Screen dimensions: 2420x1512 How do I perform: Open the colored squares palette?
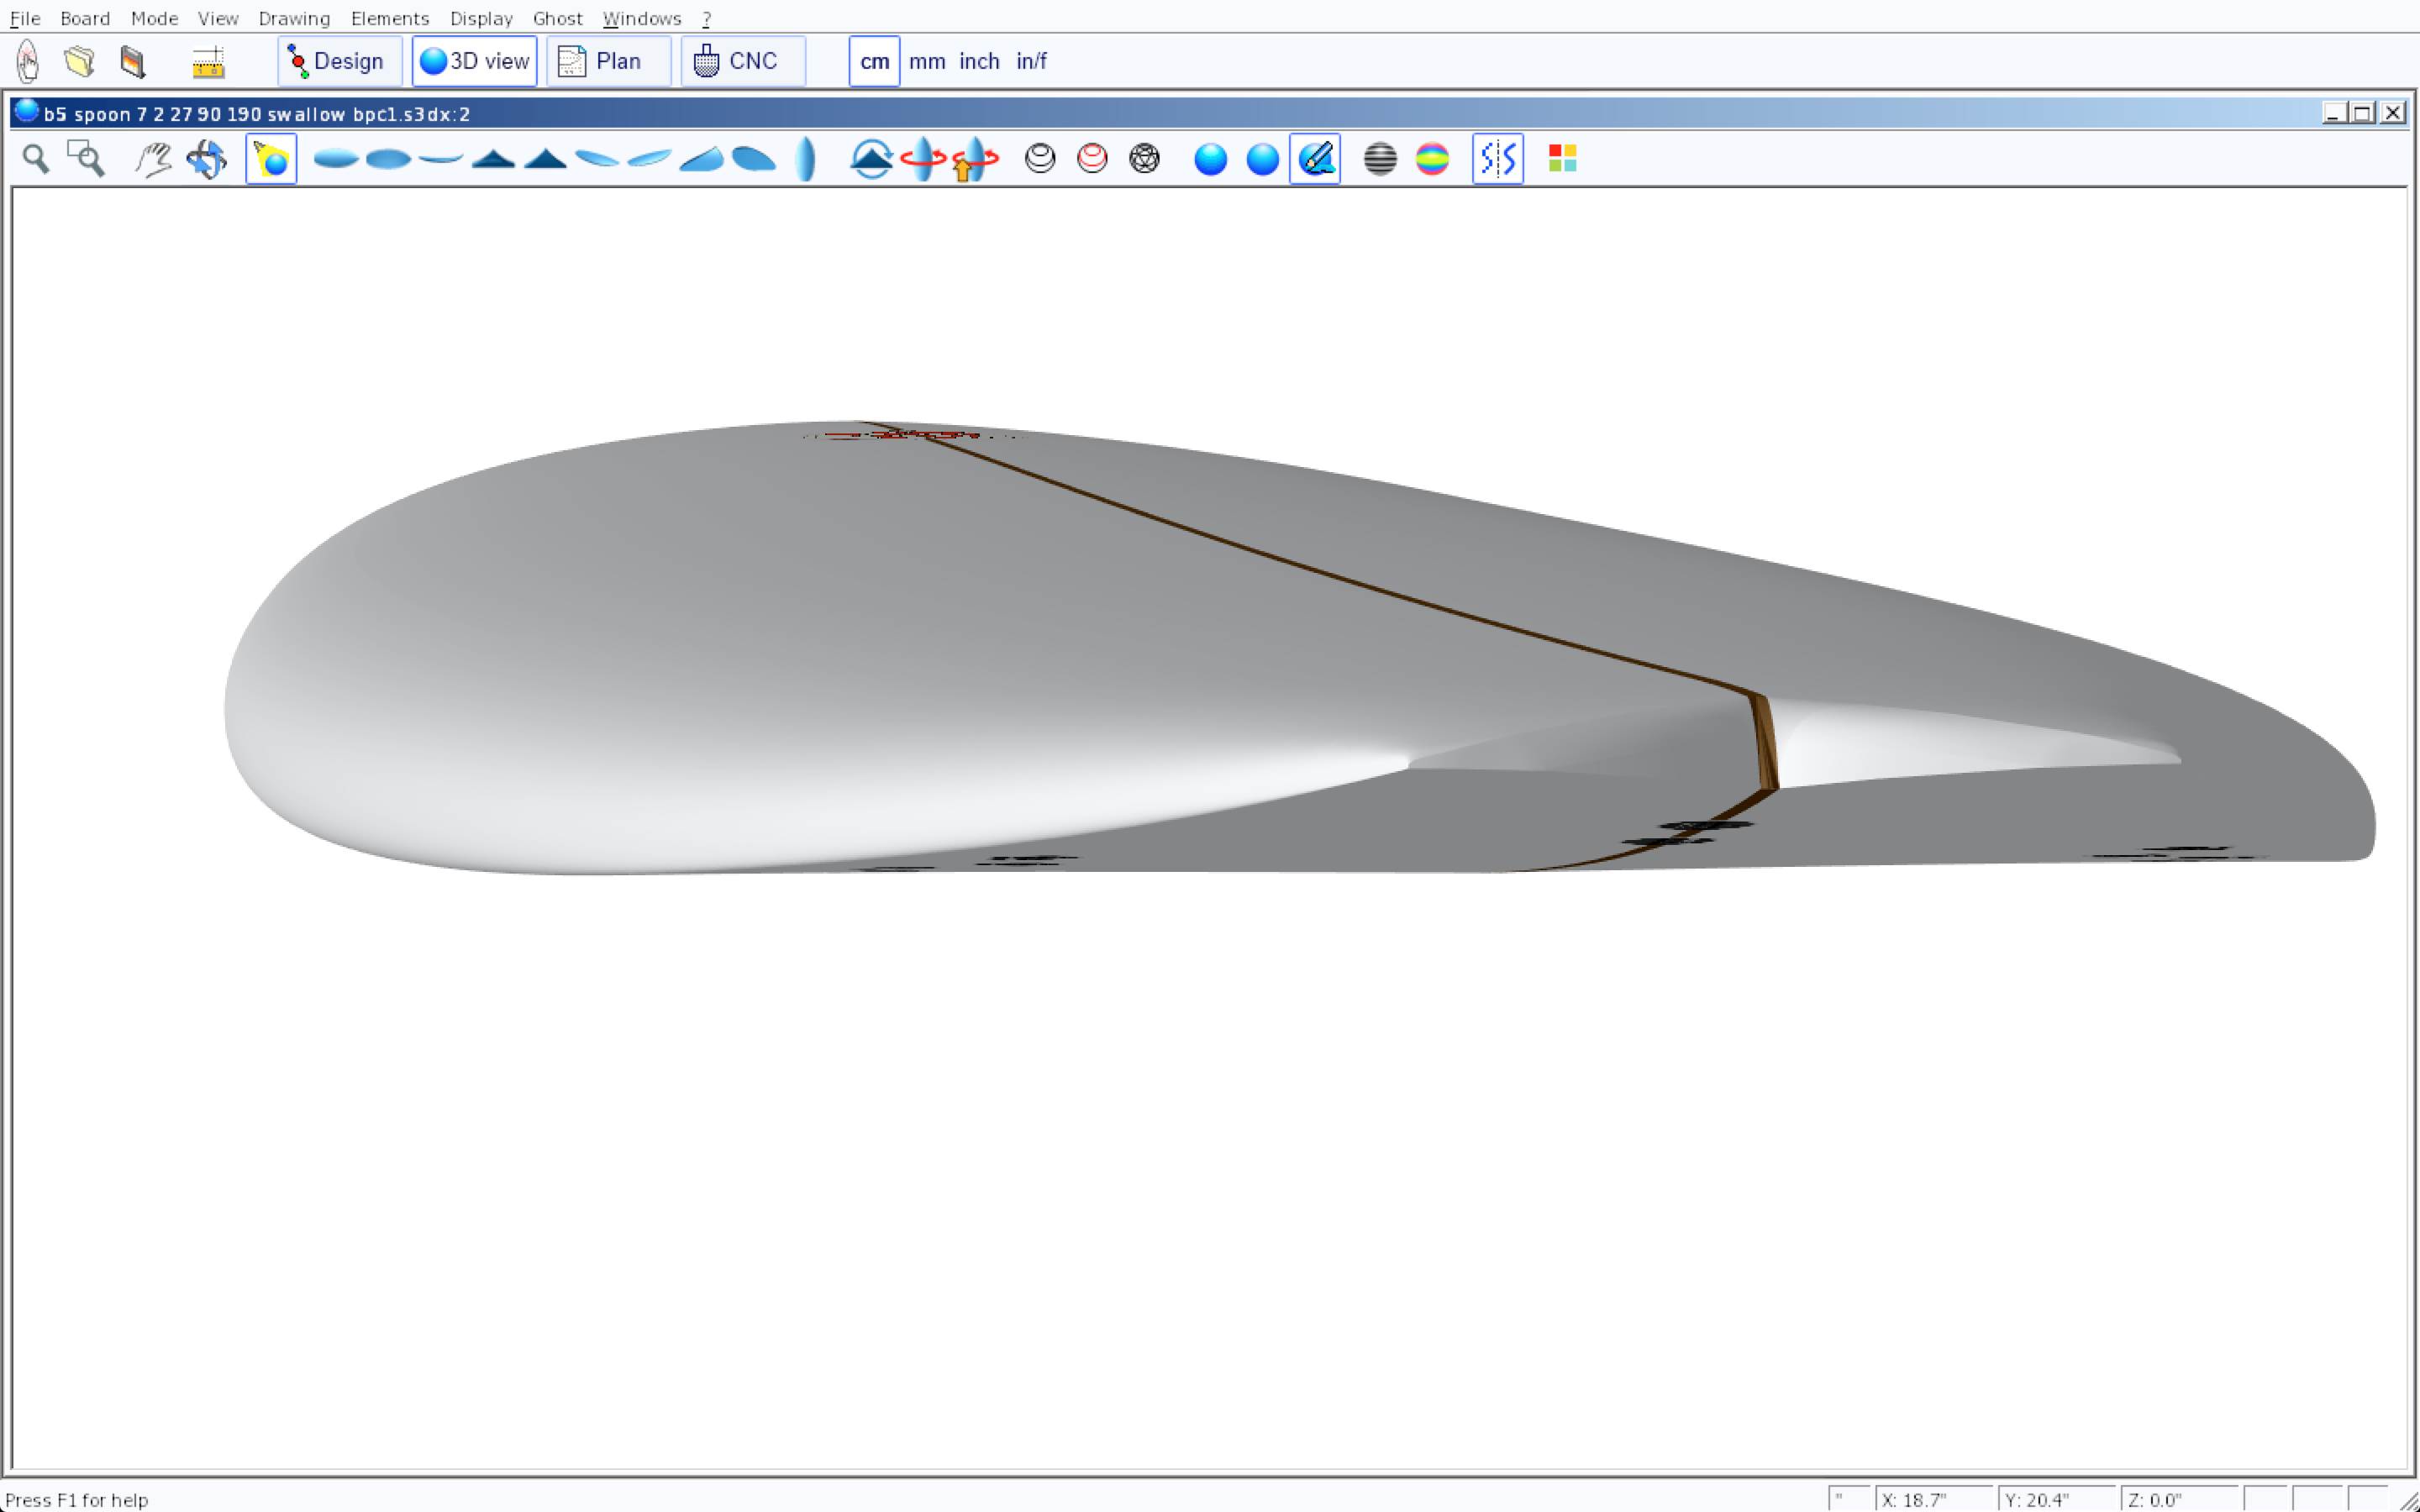(1562, 159)
